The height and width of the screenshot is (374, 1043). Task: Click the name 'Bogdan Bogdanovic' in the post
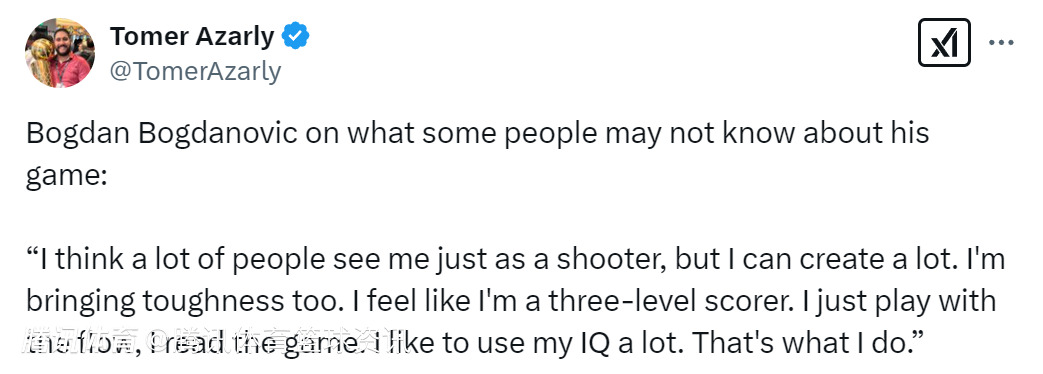[162, 134]
